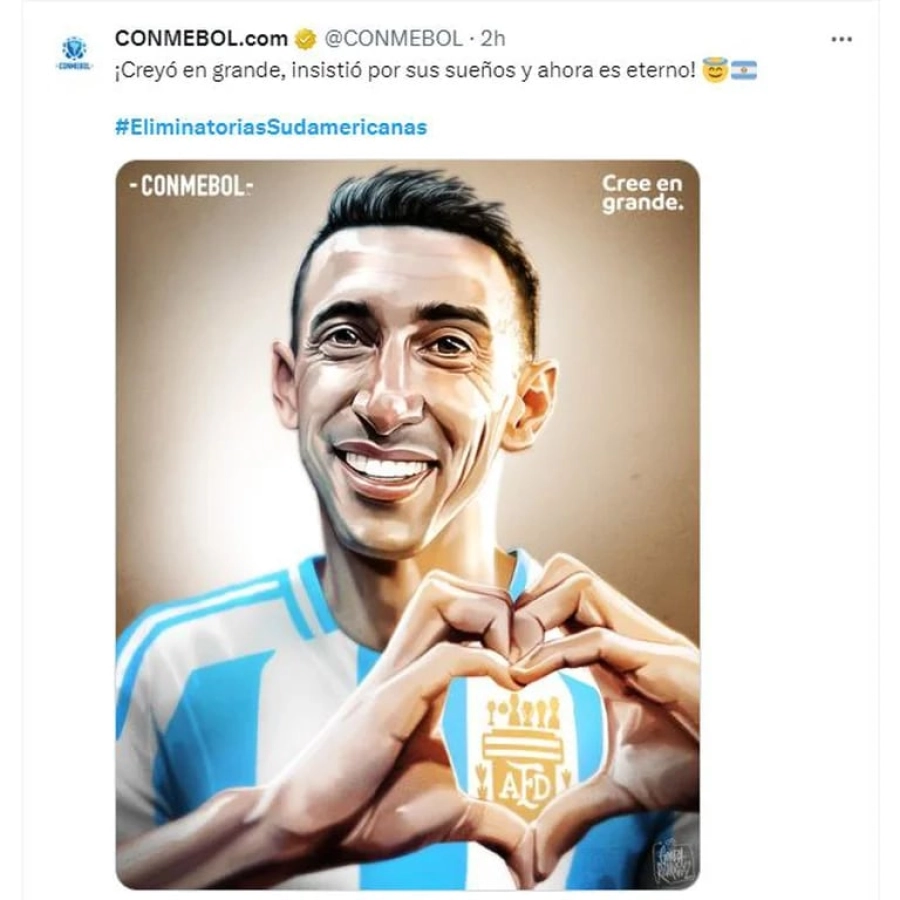Click the artist signature in image corner

tap(673, 860)
